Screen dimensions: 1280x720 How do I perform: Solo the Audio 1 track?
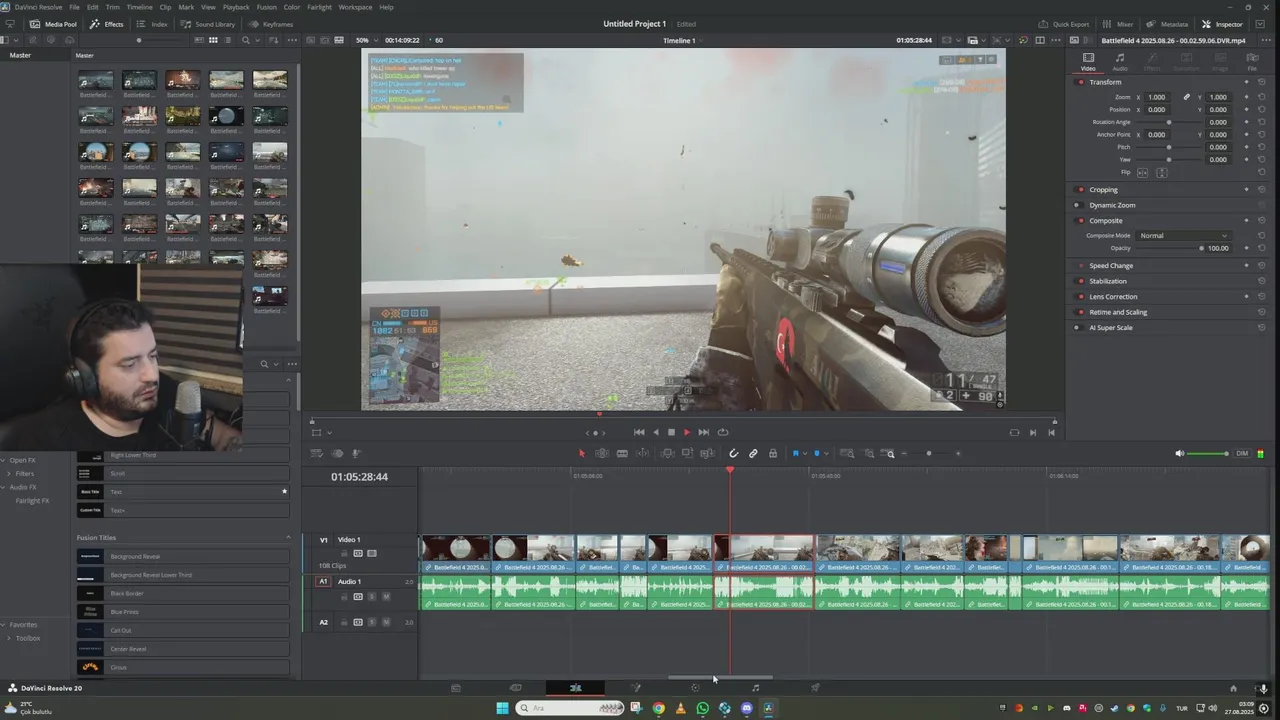click(x=372, y=597)
